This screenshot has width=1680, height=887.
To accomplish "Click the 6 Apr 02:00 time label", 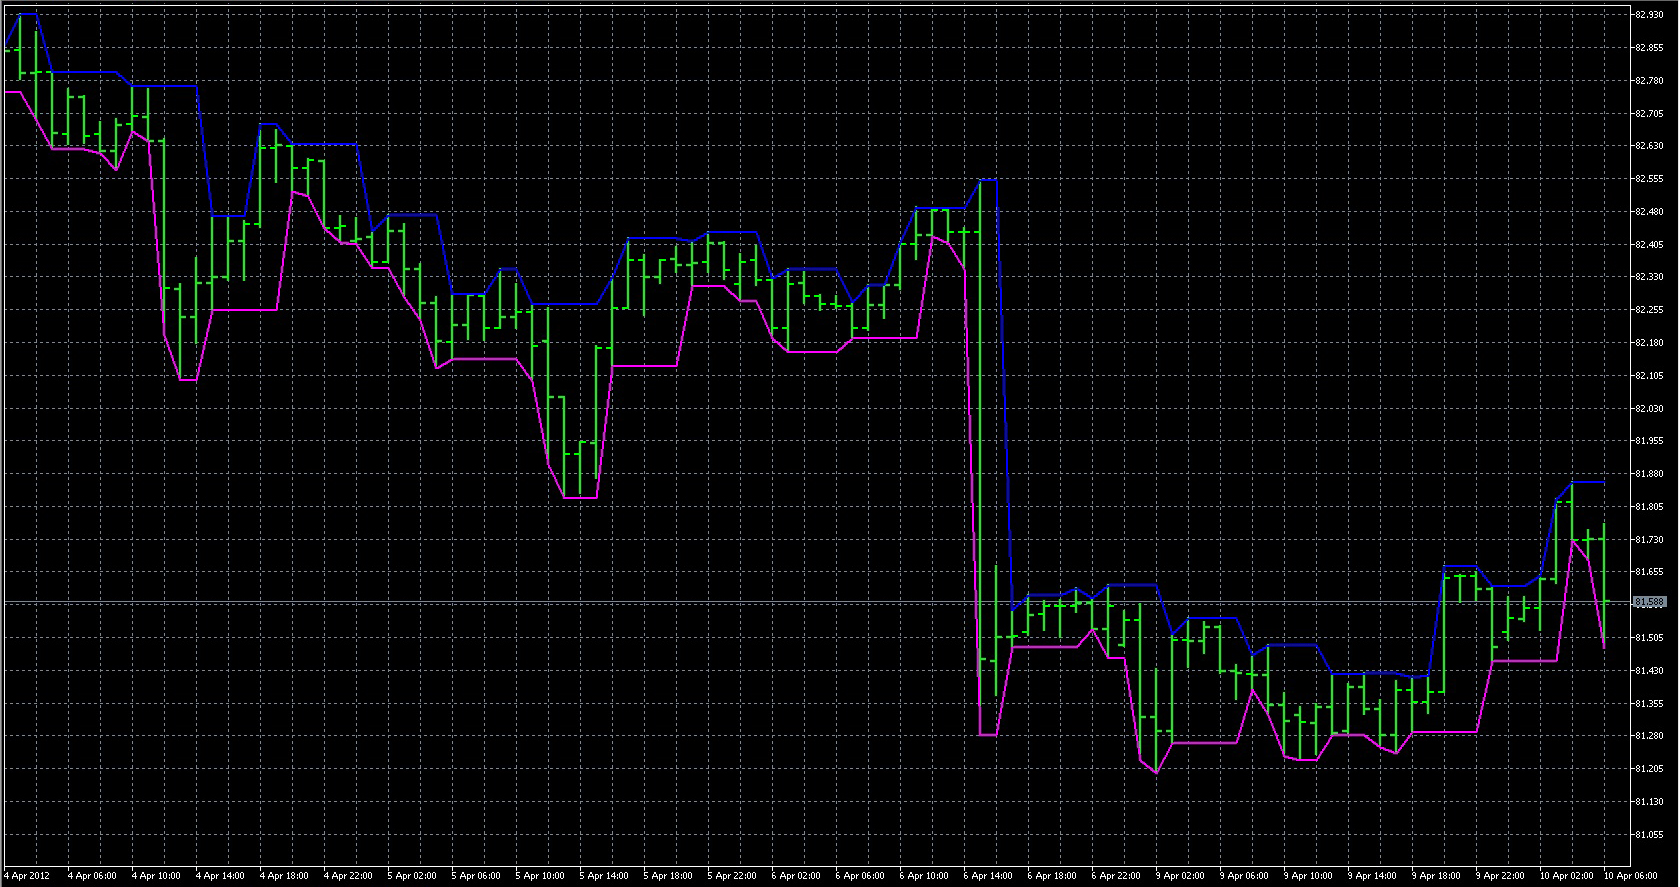I will point(796,876).
